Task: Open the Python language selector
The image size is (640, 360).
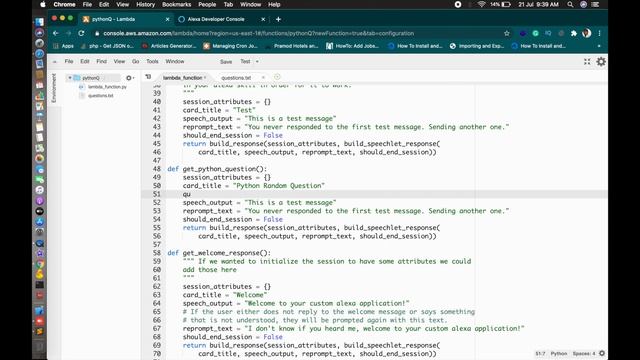Action: pyautogui.click(x=559, y=353)
